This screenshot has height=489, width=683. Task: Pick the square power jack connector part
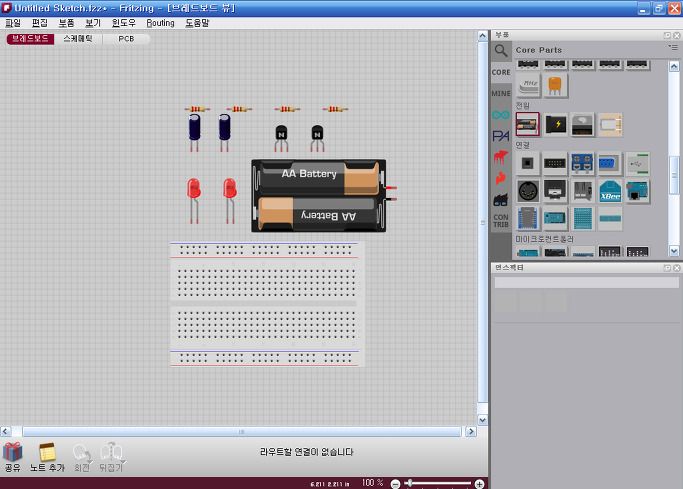(x=528, y=164)
